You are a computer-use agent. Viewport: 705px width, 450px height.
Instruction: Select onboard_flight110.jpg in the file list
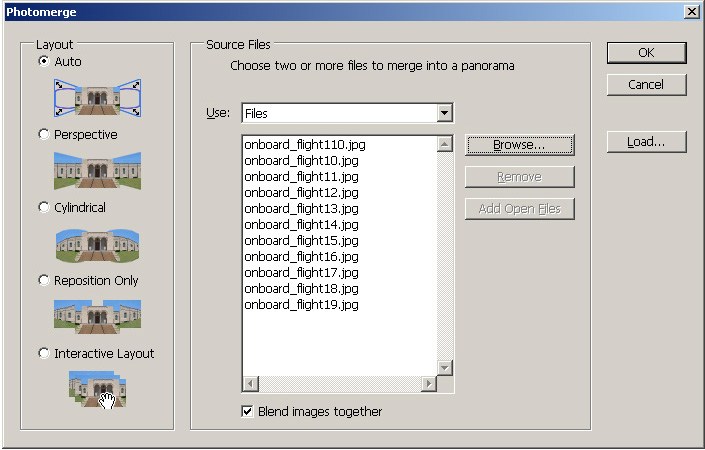pyautogui.click(x=304, y=145)
